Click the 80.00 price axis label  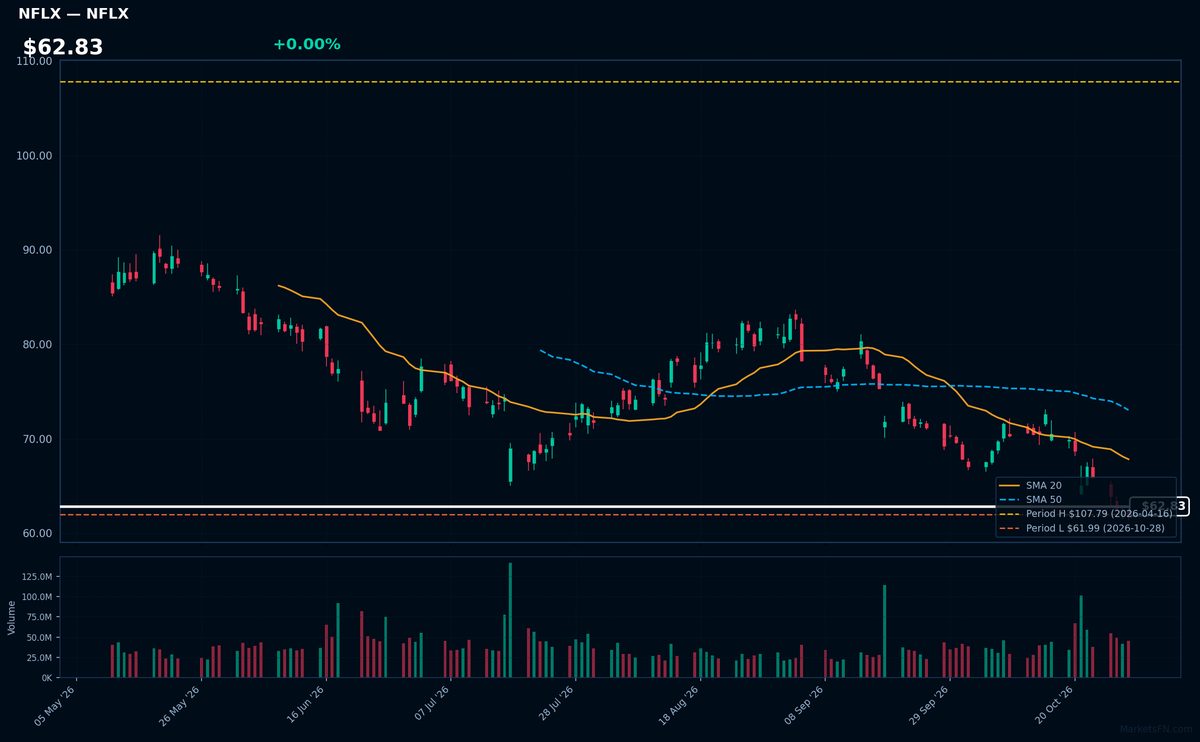coord(37,345)
